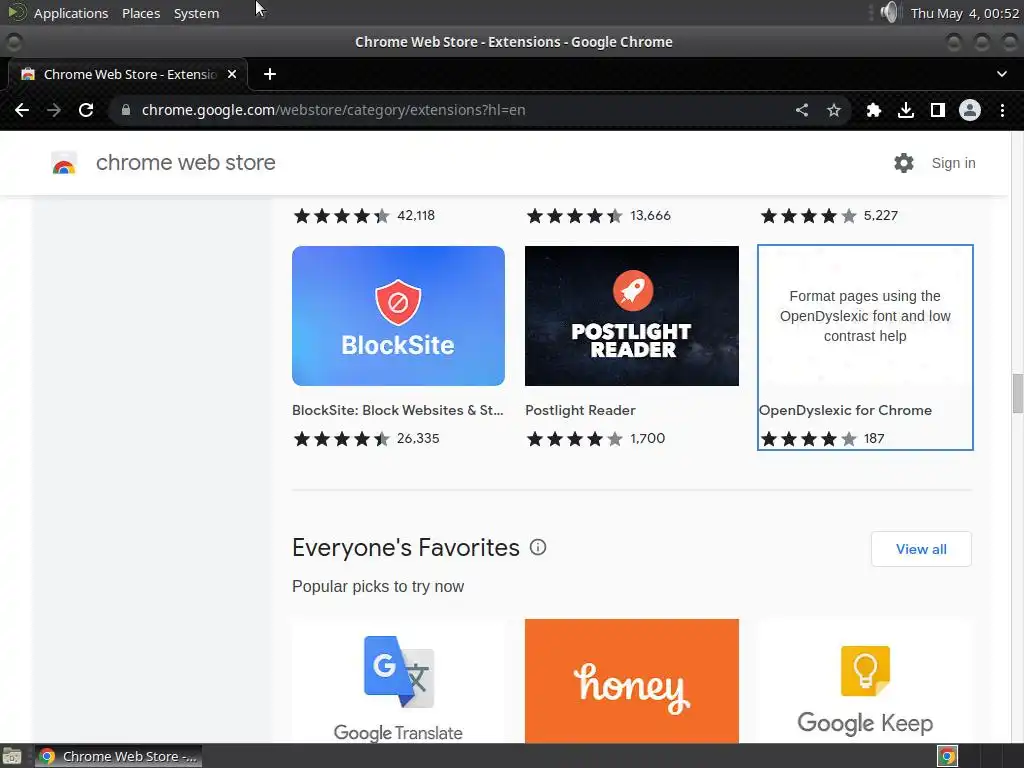Expand the tab search dropdown arrow
This screenshot has width=1024, height=768.
click(1002, 74)
